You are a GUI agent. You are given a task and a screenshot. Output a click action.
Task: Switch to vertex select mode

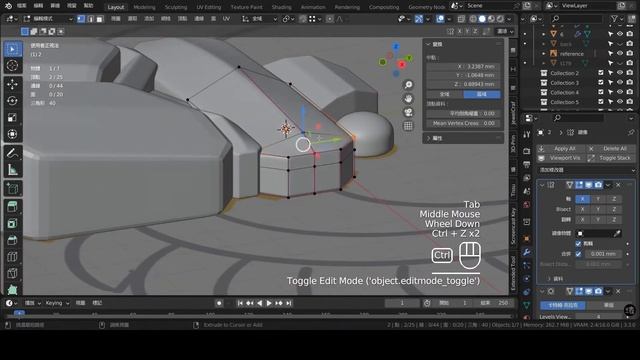click(81, 19)
